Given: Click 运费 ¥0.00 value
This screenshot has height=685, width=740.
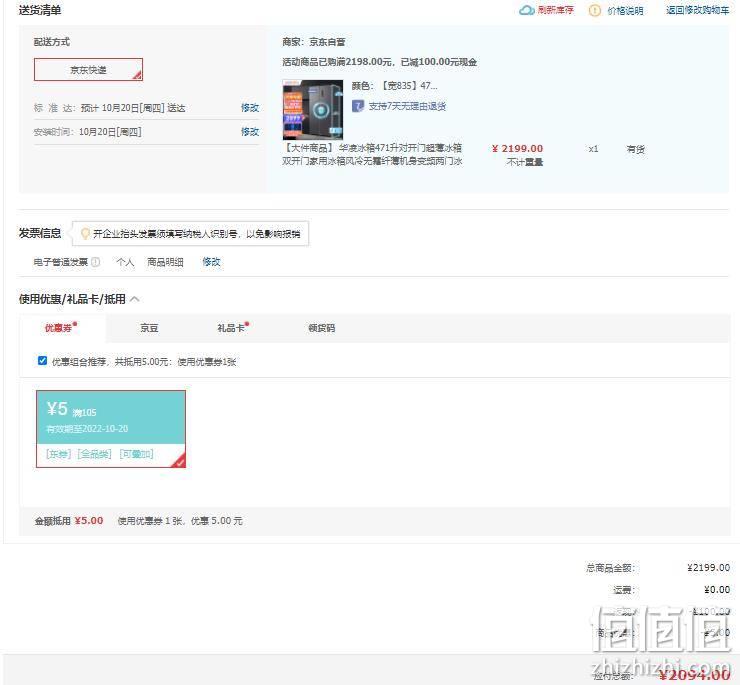Looking at the screenshot, I should 717,590.
